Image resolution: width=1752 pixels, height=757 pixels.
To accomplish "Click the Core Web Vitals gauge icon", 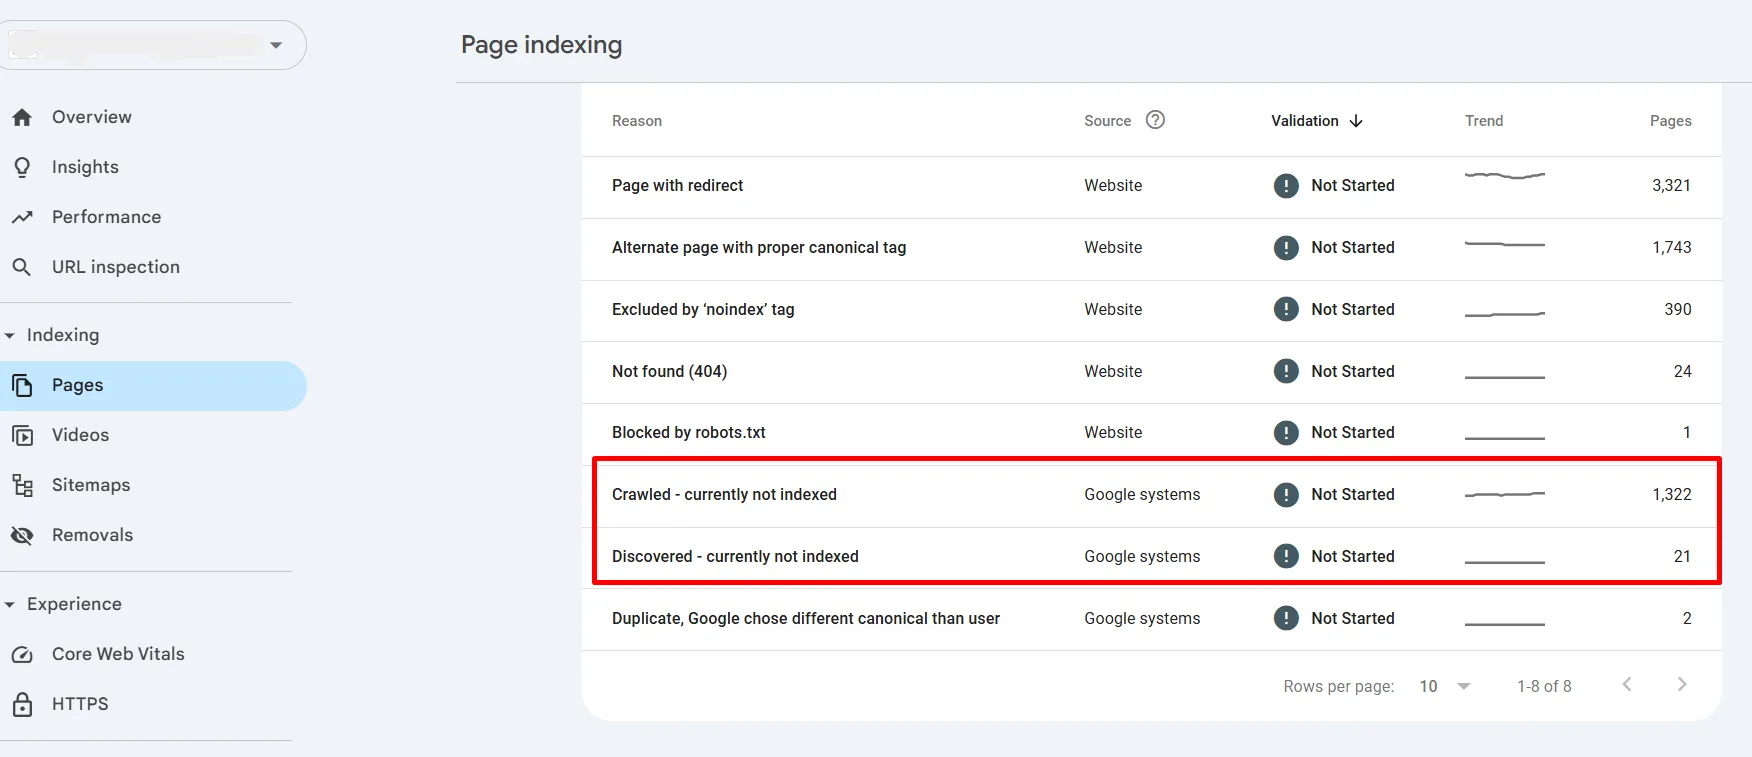I will click(22, 655).
